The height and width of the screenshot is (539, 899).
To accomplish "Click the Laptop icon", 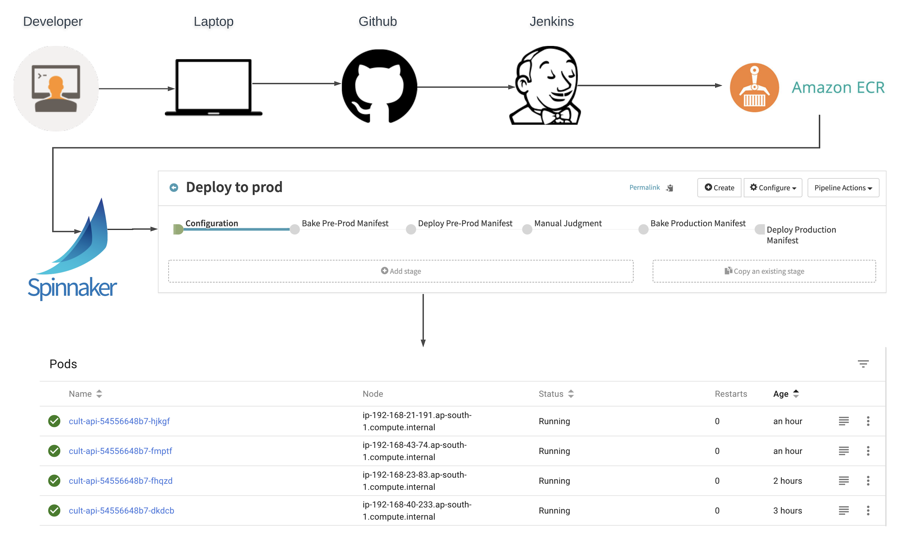I will click(213, 87).
